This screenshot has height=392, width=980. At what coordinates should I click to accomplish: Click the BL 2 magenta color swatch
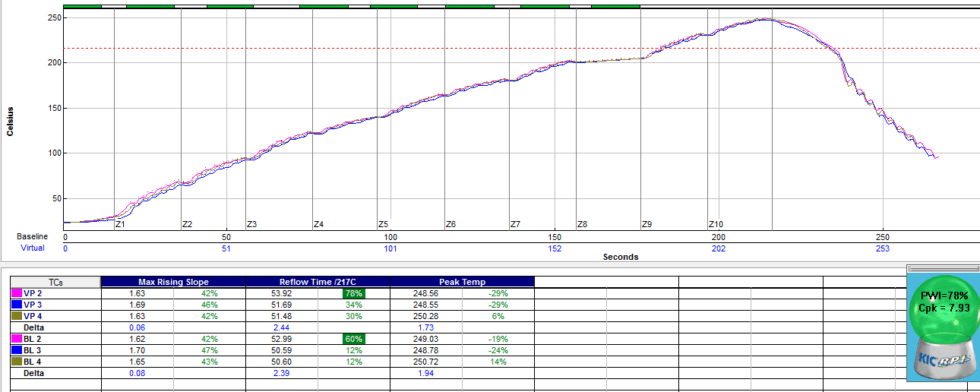click(x=16, y=339)
